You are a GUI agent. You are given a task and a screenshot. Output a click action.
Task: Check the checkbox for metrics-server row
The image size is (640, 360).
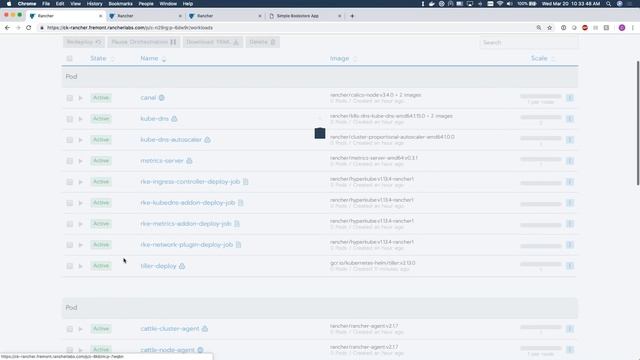point(70,161)
